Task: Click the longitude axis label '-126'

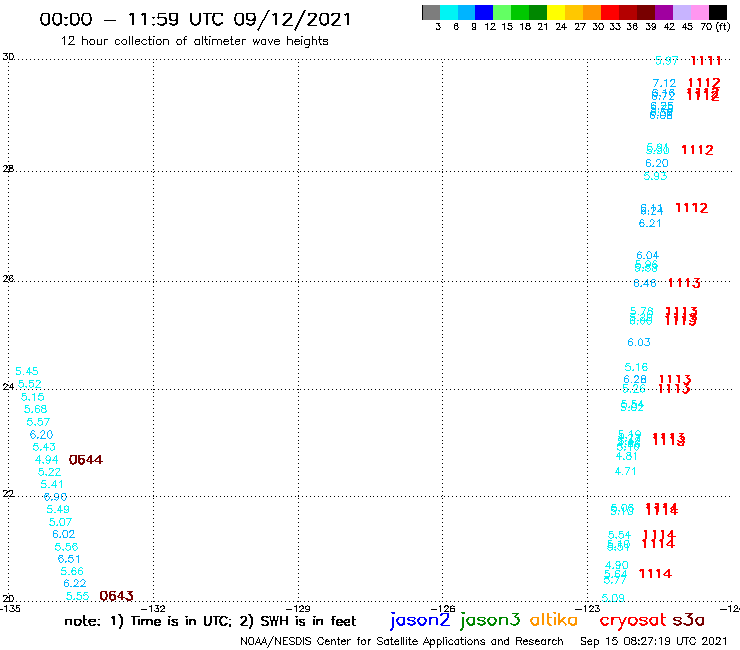Action: [443, 608]
